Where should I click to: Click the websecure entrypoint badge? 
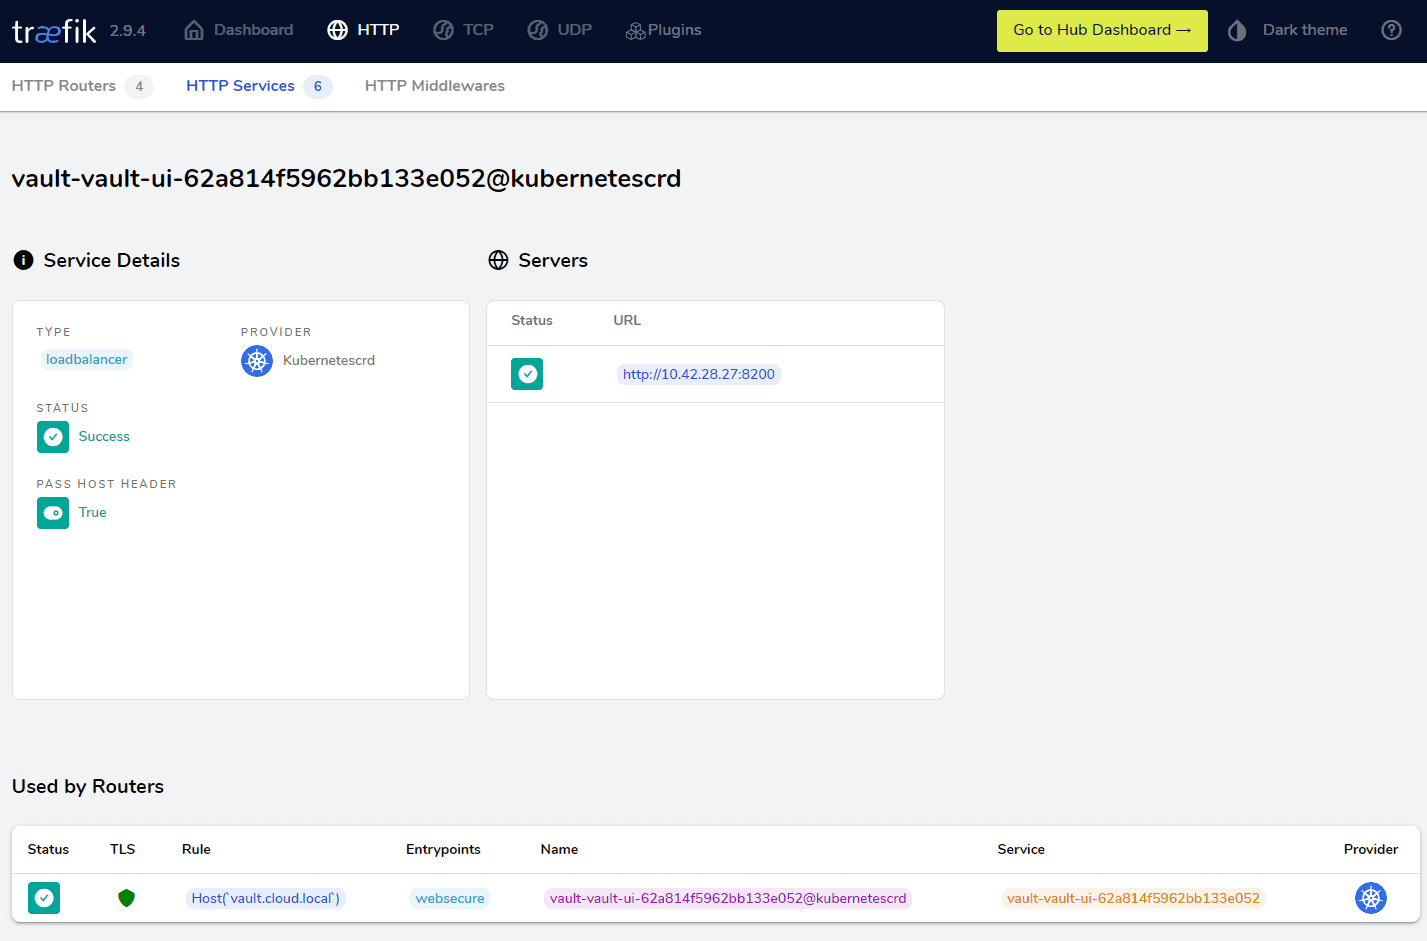click(450, 898)
